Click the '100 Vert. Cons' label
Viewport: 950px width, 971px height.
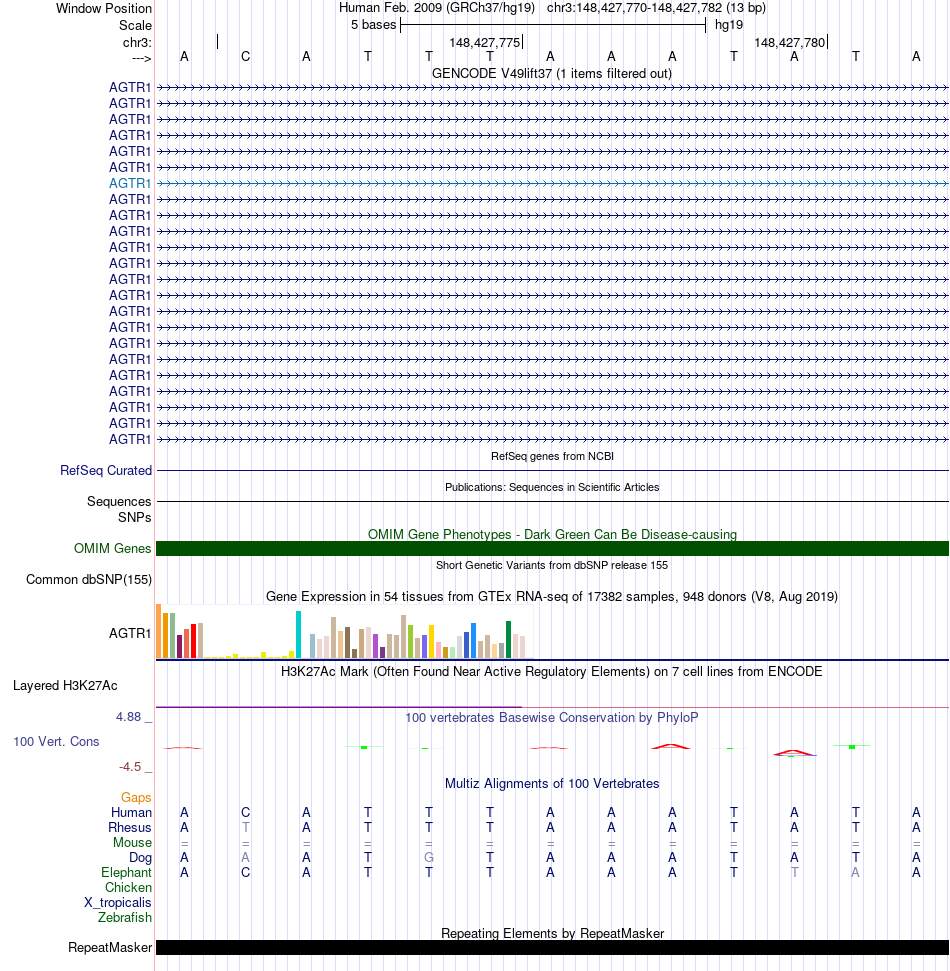coord(56,741)
